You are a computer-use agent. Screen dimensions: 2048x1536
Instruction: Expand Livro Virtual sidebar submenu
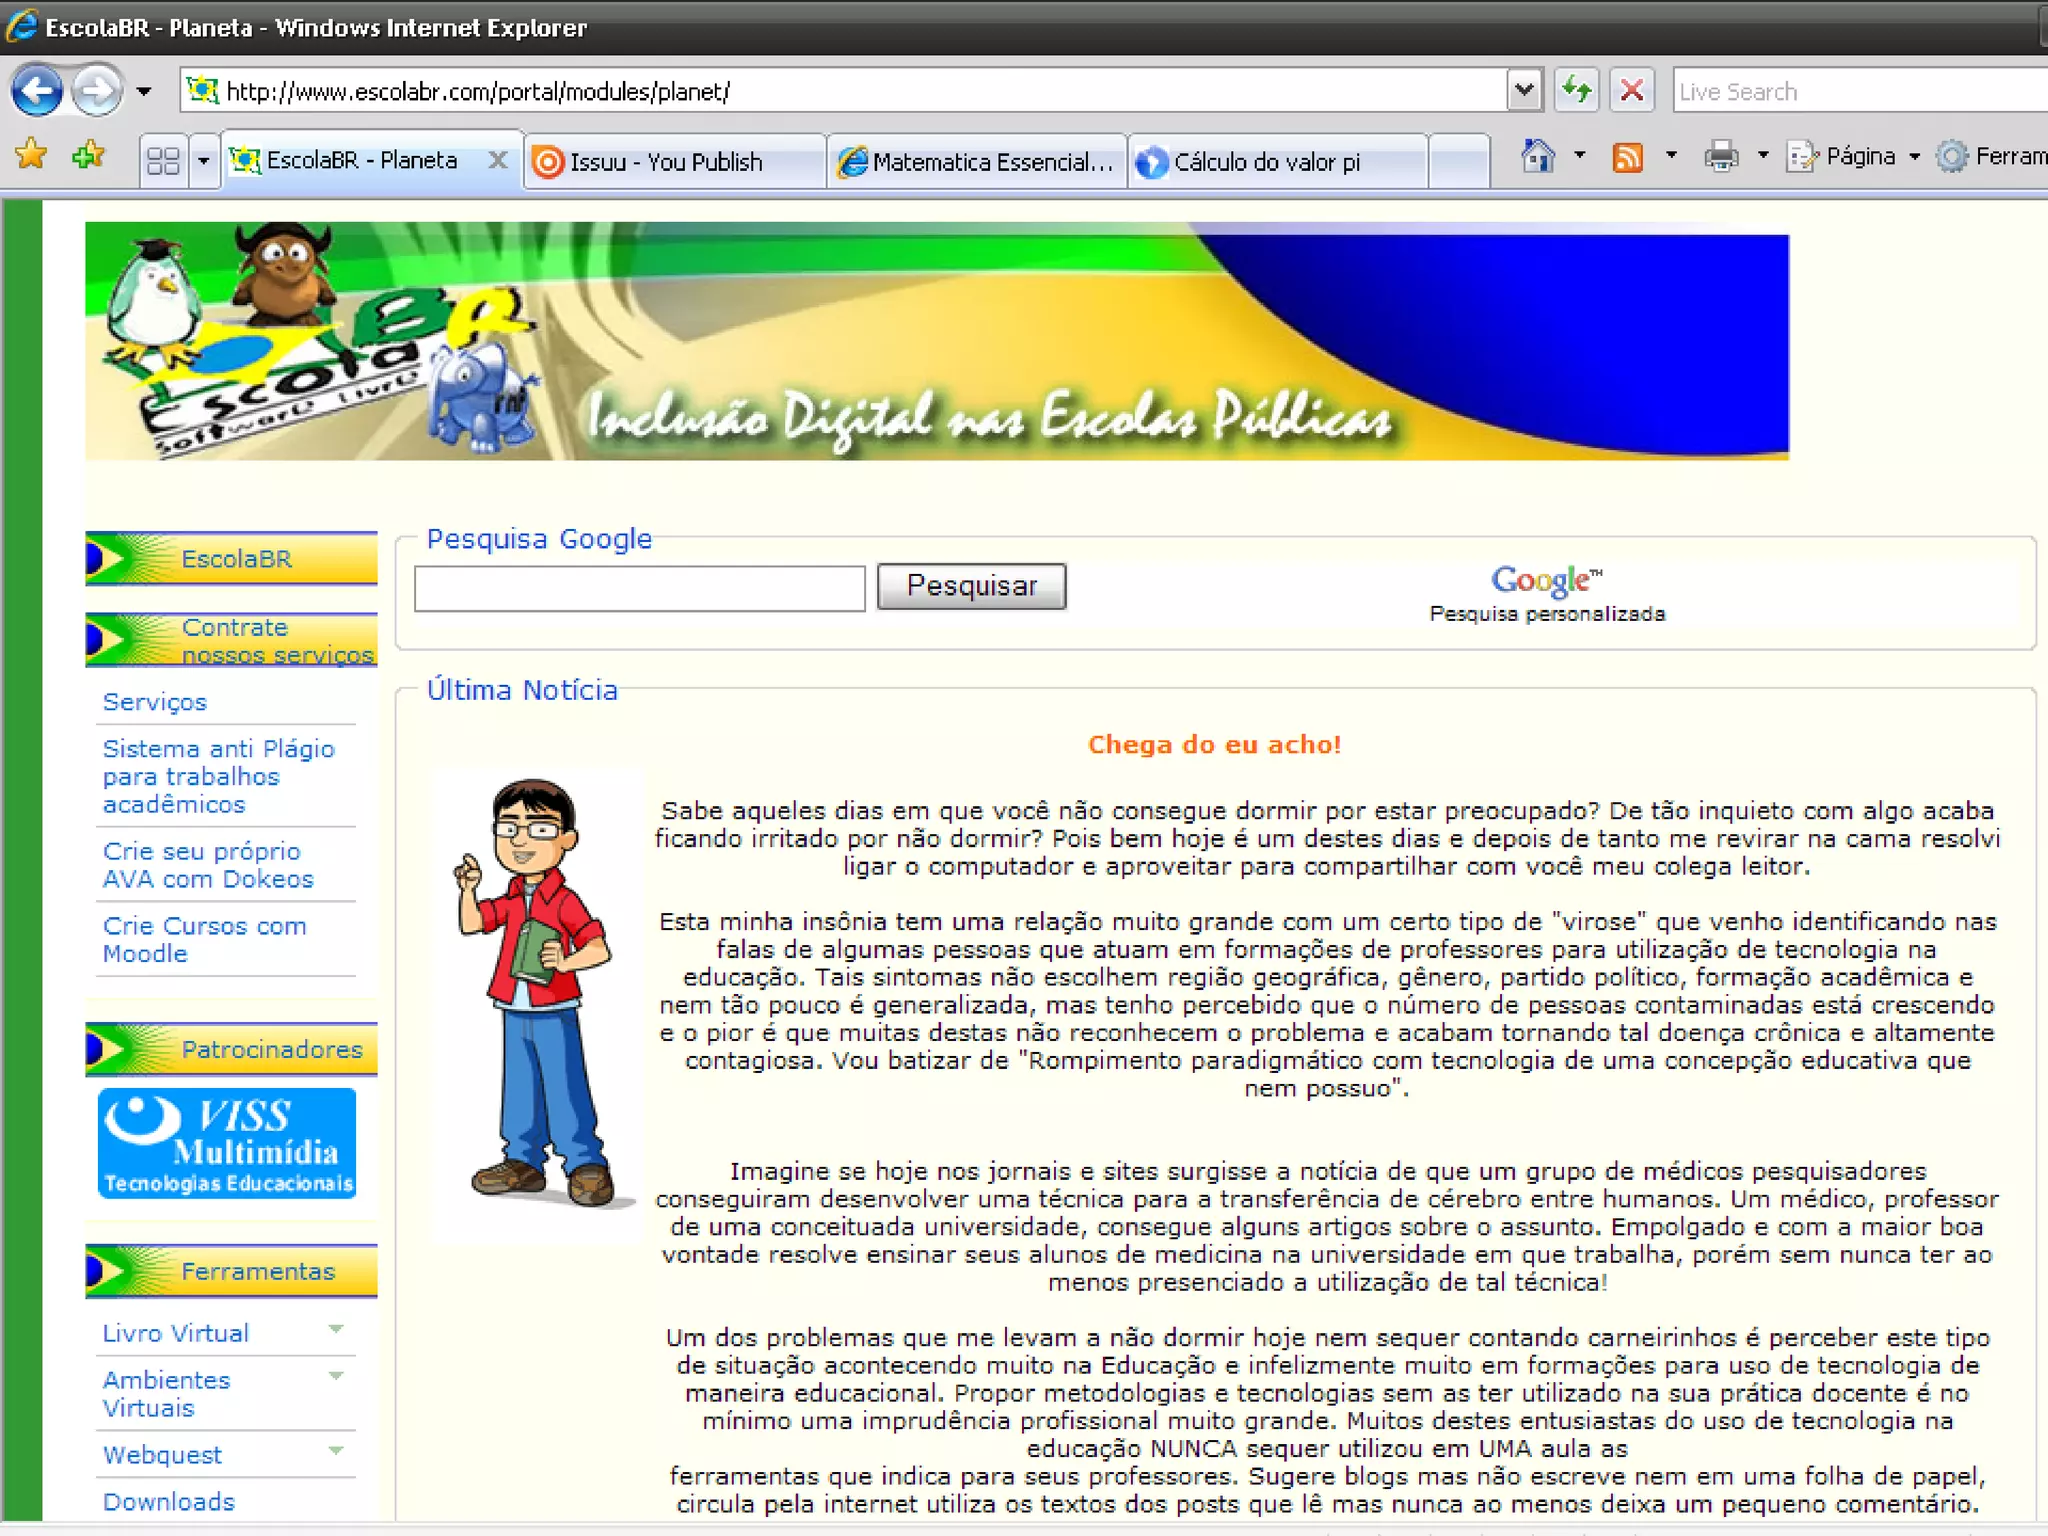click(336, 1330)
